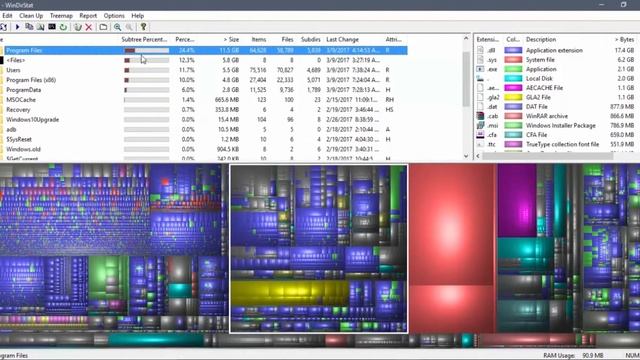The image size is (640, 360).
Task: Click the 'TrueType collection font file' text
Action: [562, 144]
